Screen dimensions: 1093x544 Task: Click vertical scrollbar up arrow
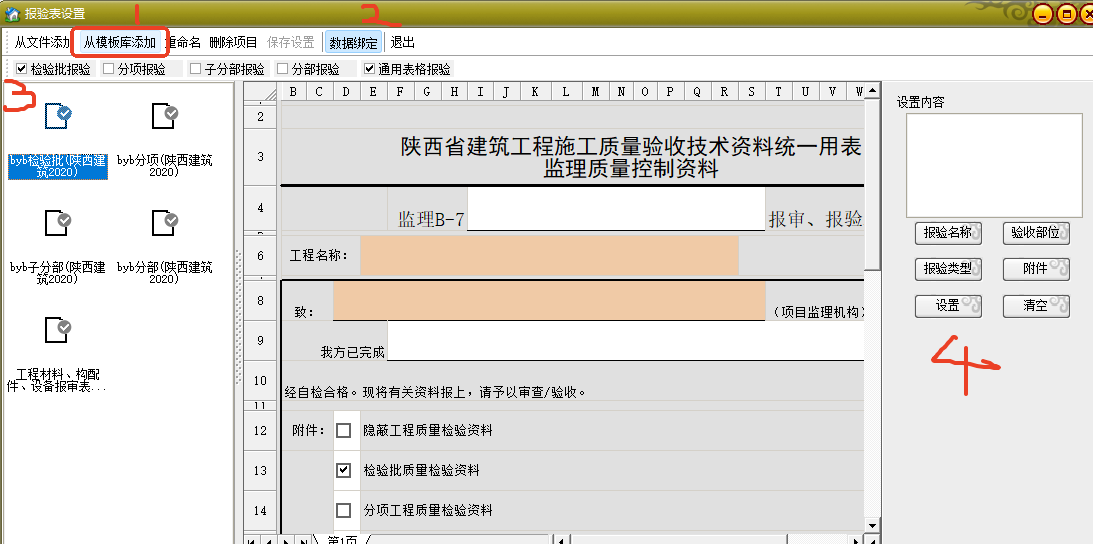pos(871,91)
